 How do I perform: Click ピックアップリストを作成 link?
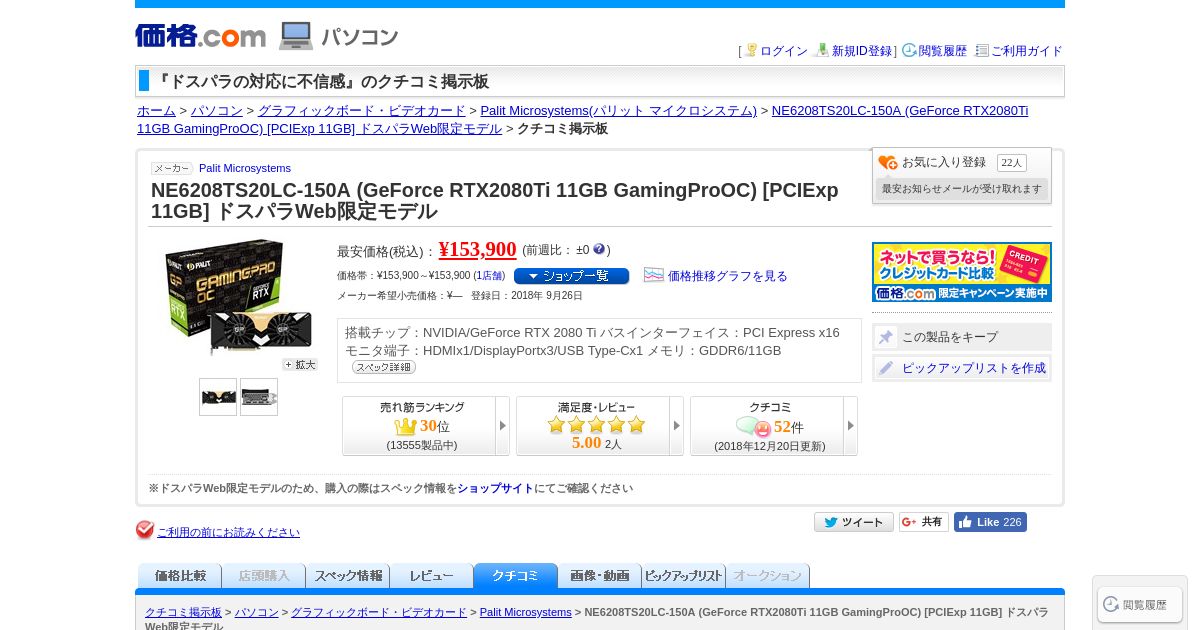[974, 368]
